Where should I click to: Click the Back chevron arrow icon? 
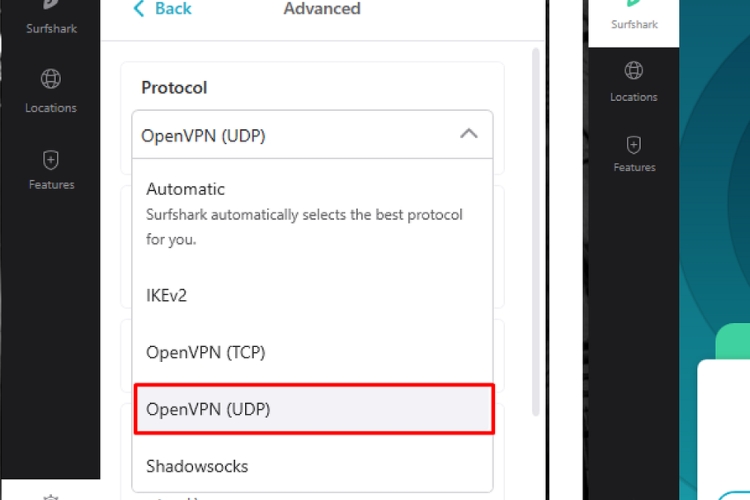point(139,9)
